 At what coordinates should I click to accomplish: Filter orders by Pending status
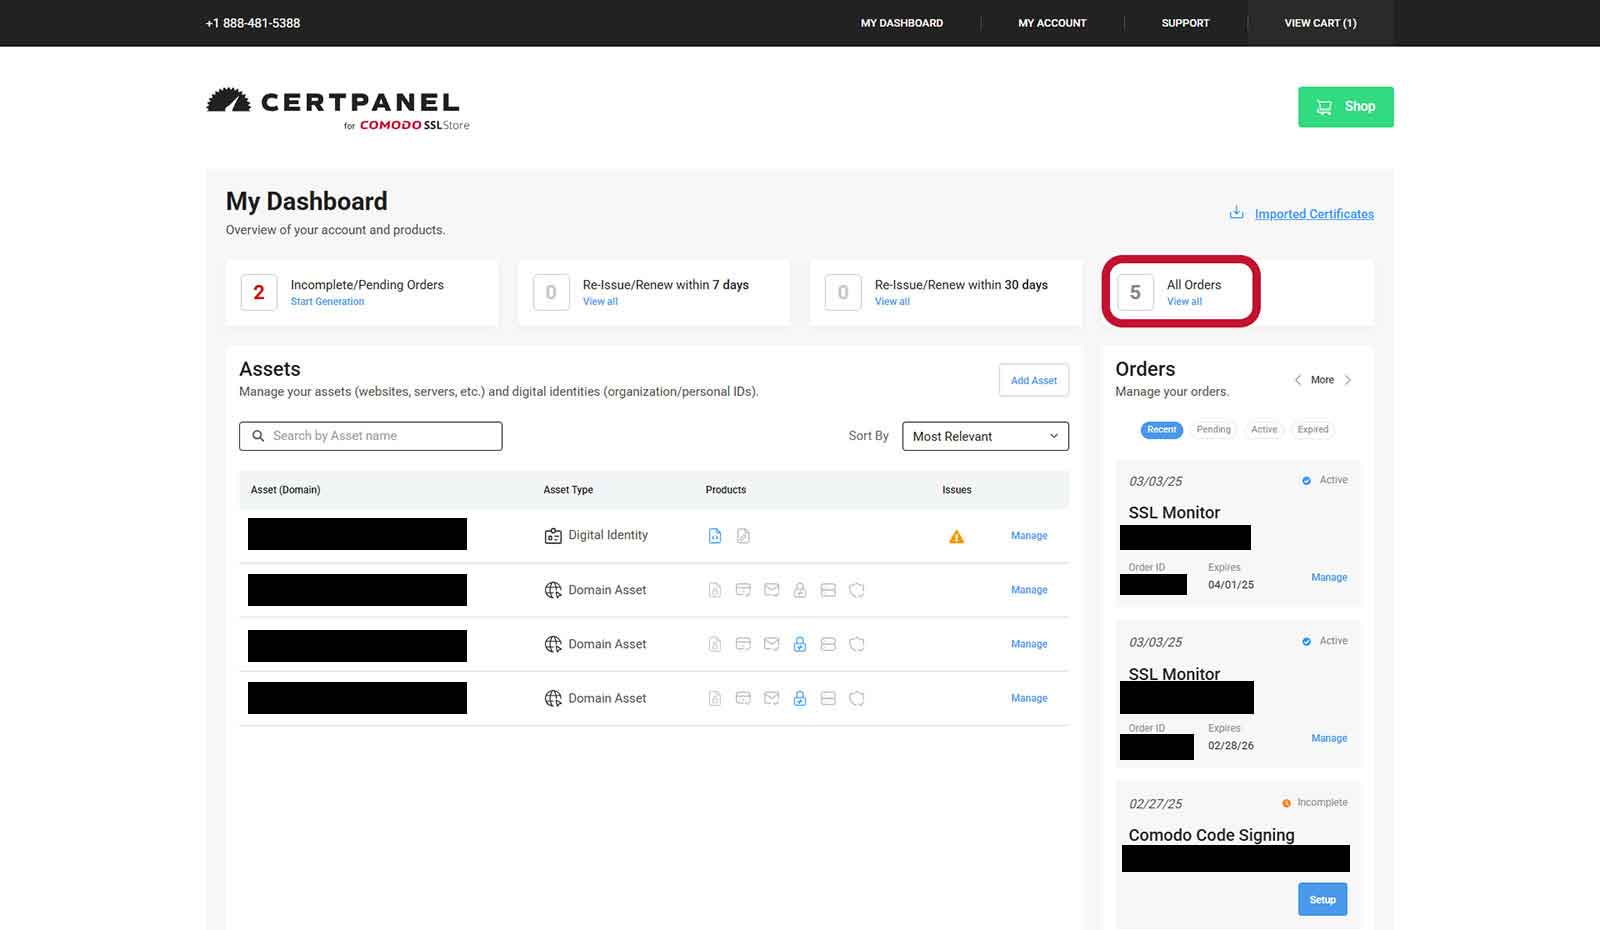1213,429
